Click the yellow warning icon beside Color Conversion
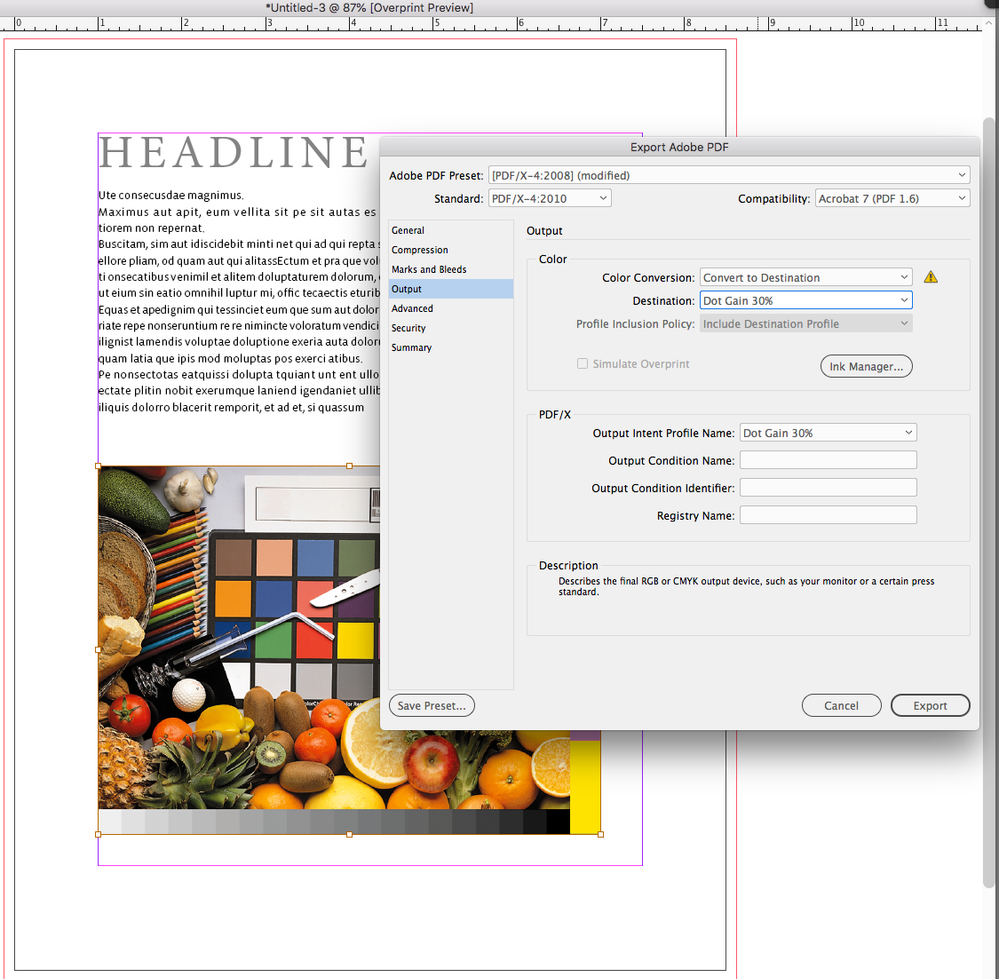The width and height of the screenshot is (999, 979). pos(930,277)
